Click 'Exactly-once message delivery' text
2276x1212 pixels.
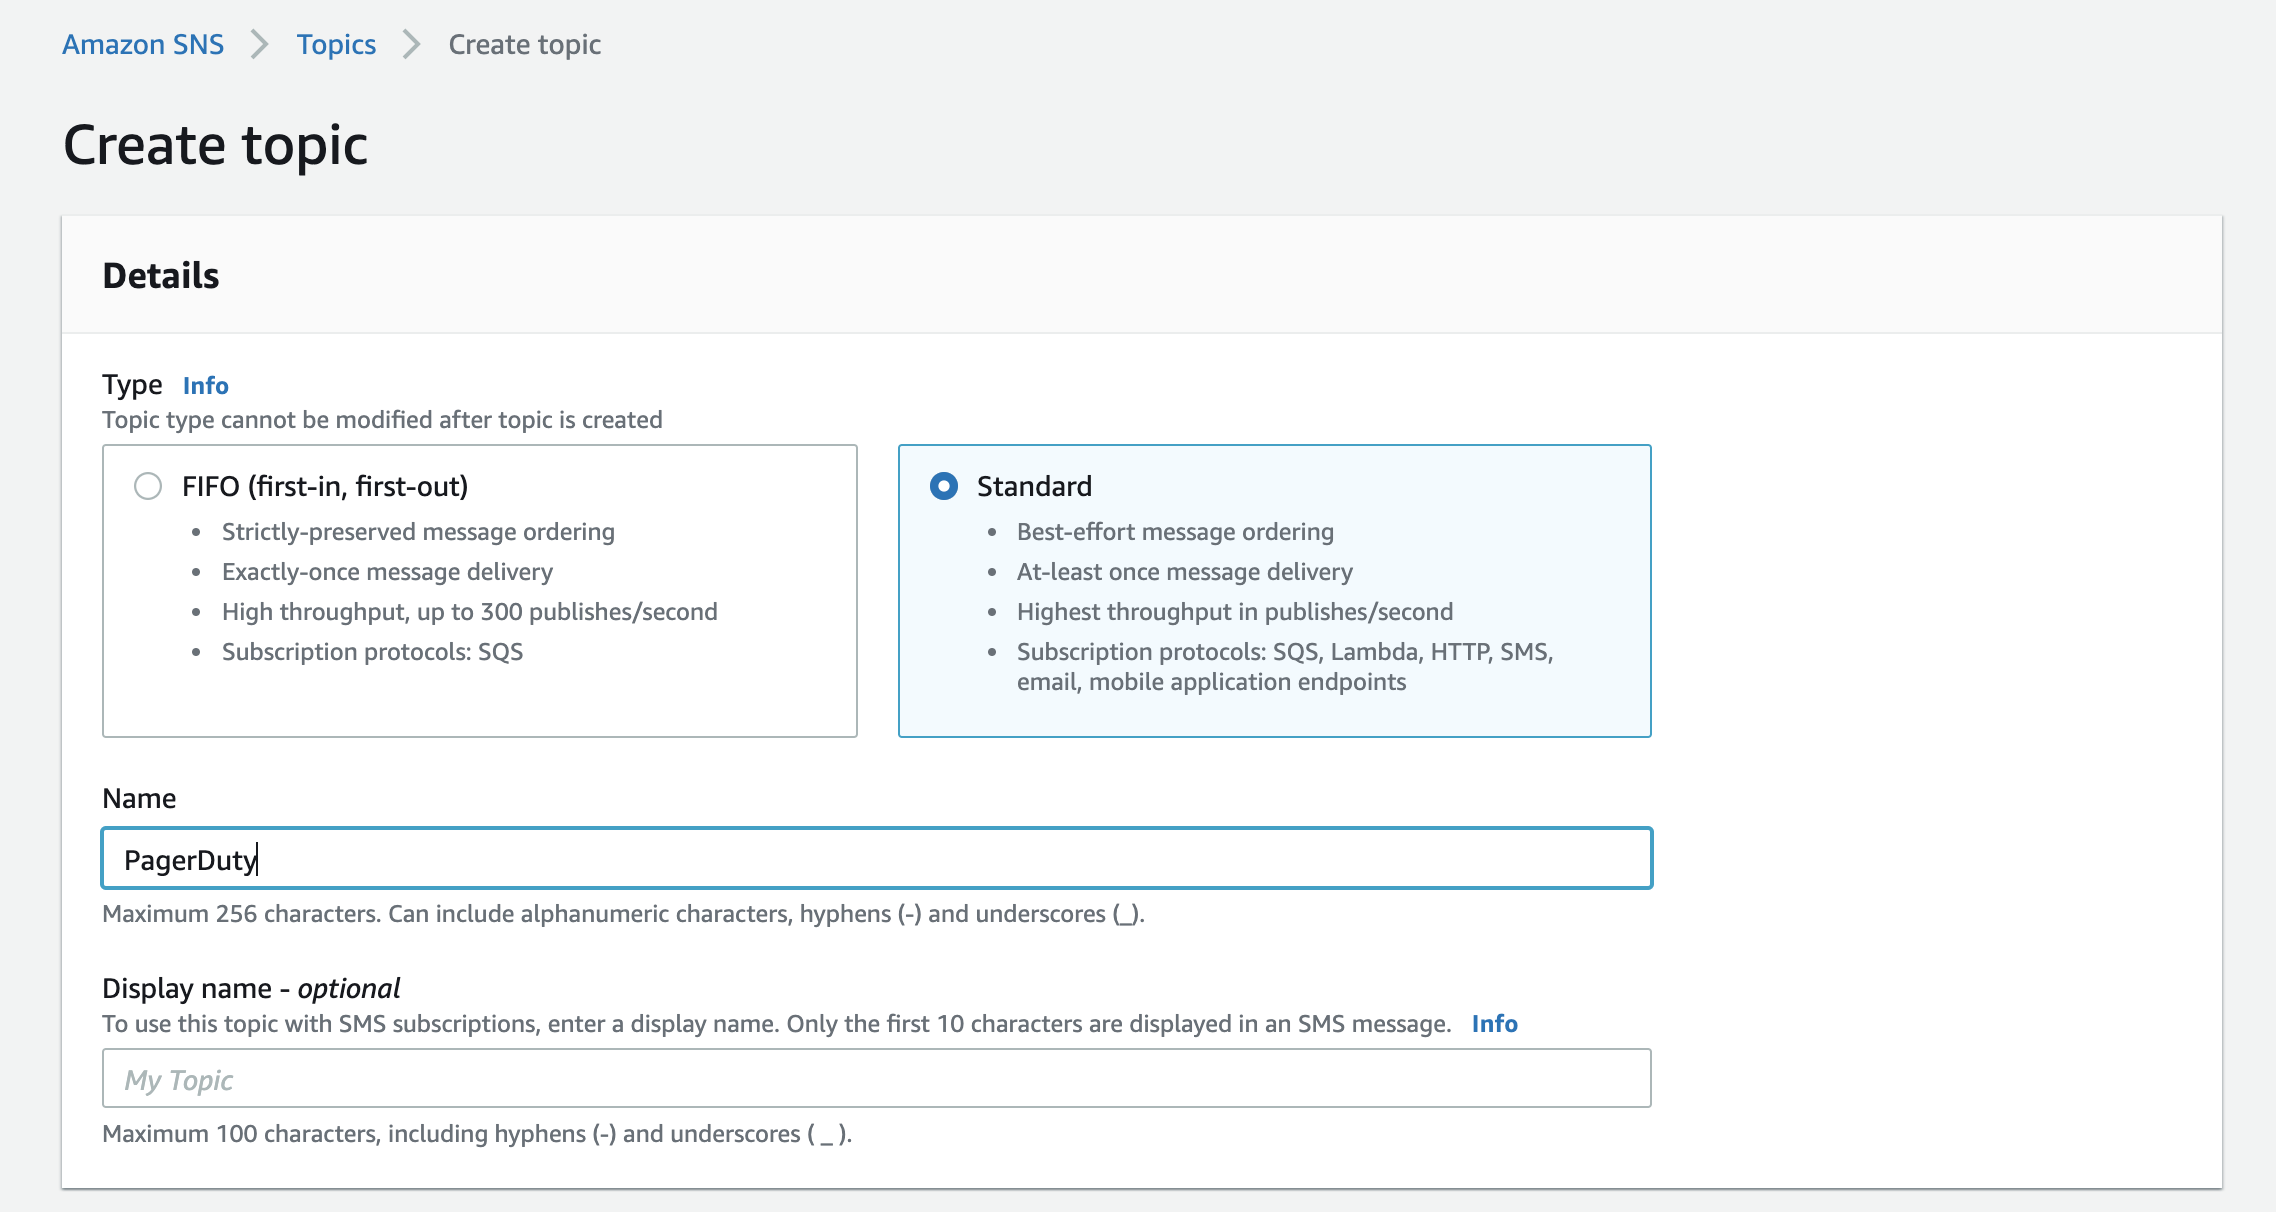[x=387, y=571]
